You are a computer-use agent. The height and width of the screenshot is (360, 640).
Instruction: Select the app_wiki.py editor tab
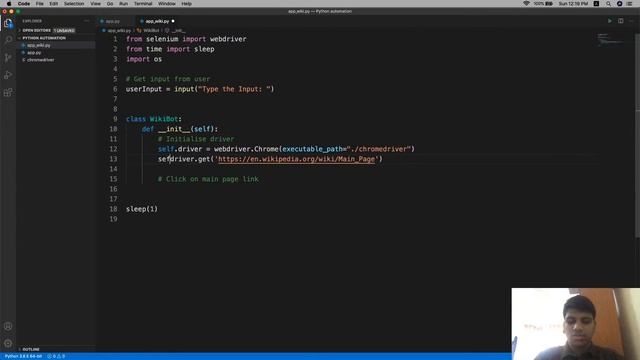[x=157, y=21]
